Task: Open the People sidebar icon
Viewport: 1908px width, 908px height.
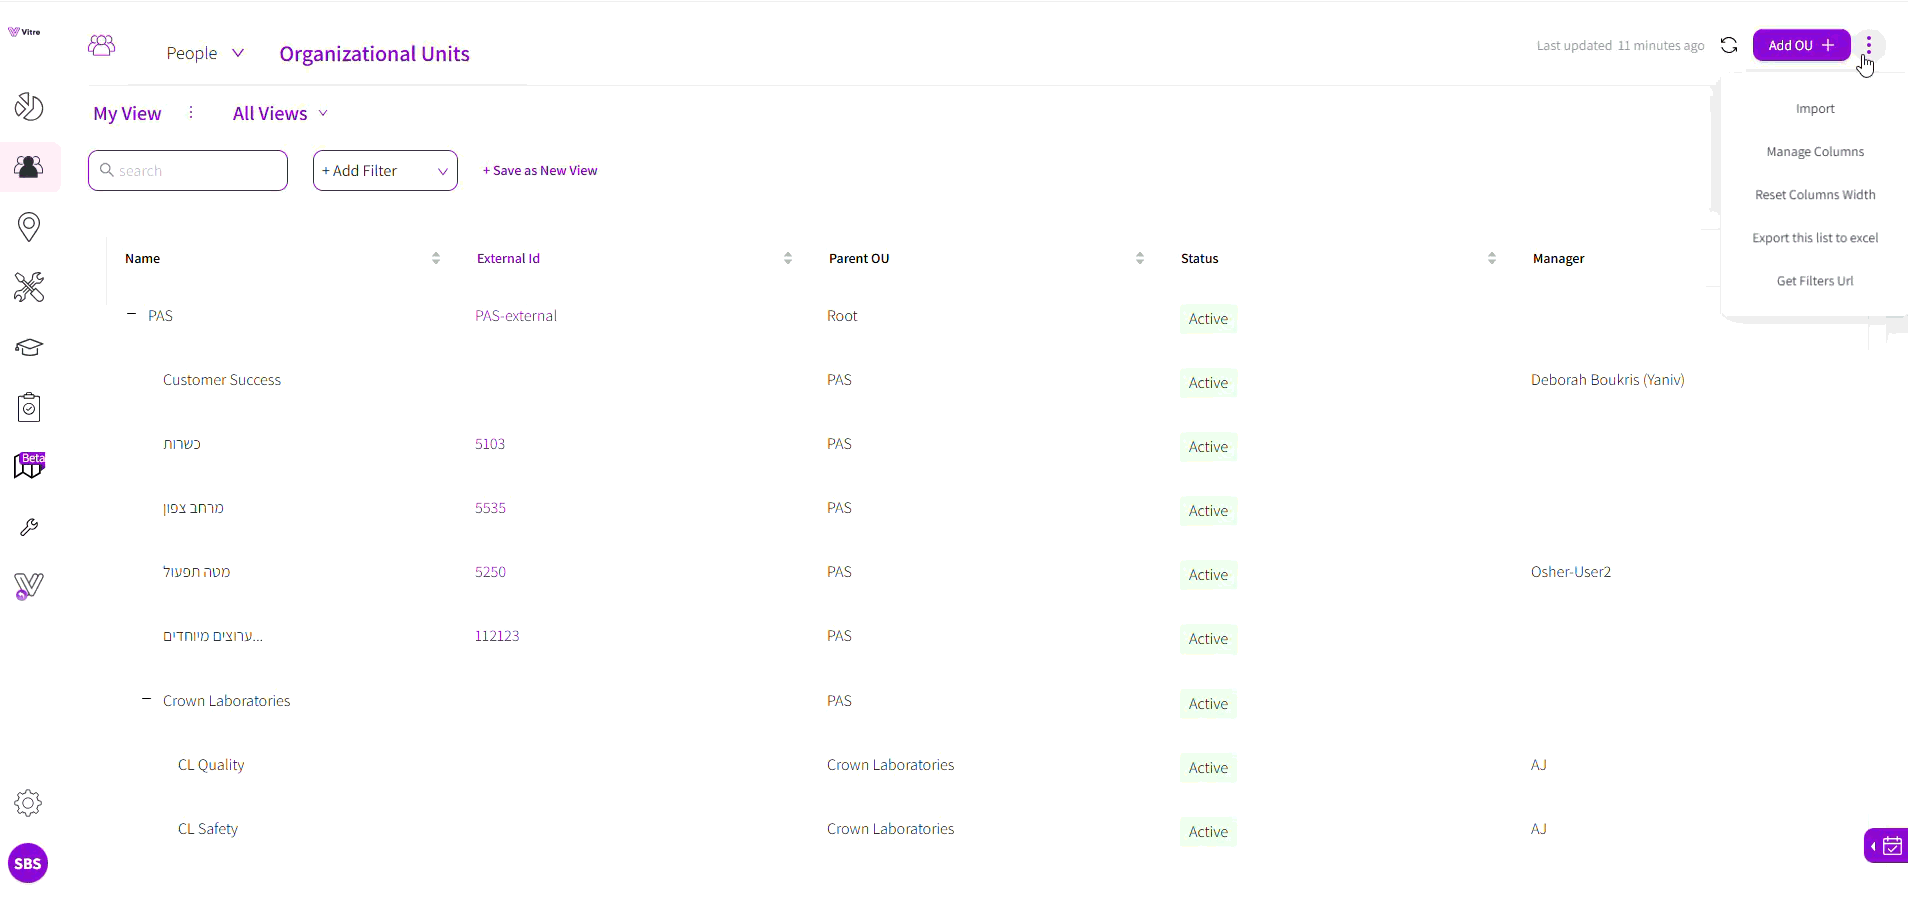Action: (x=29, y=167)
